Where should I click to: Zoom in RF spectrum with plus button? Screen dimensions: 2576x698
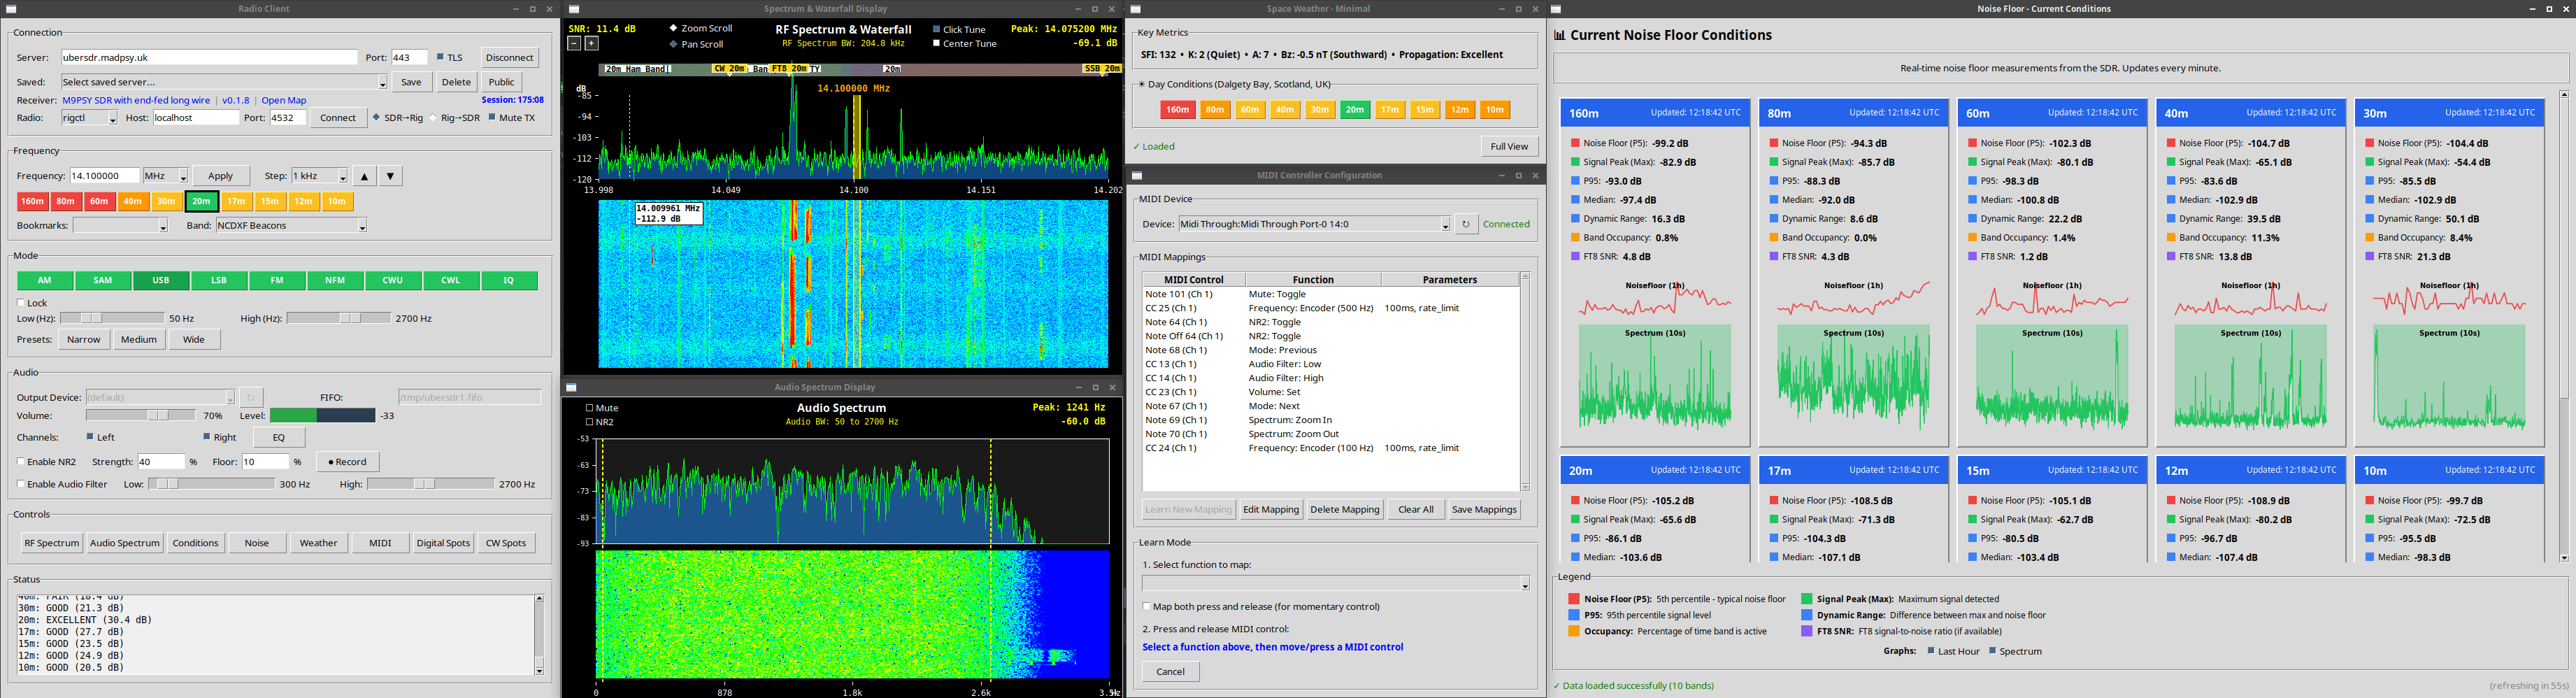click(x=591, y=43)
